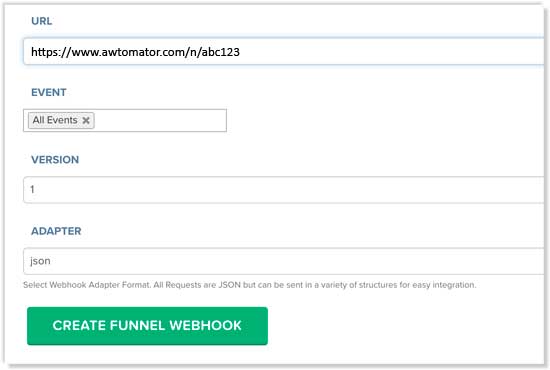The image size is (550, 370).
Task: Click Create Funnel Webhook button
Action: click(x=147, y=326)
